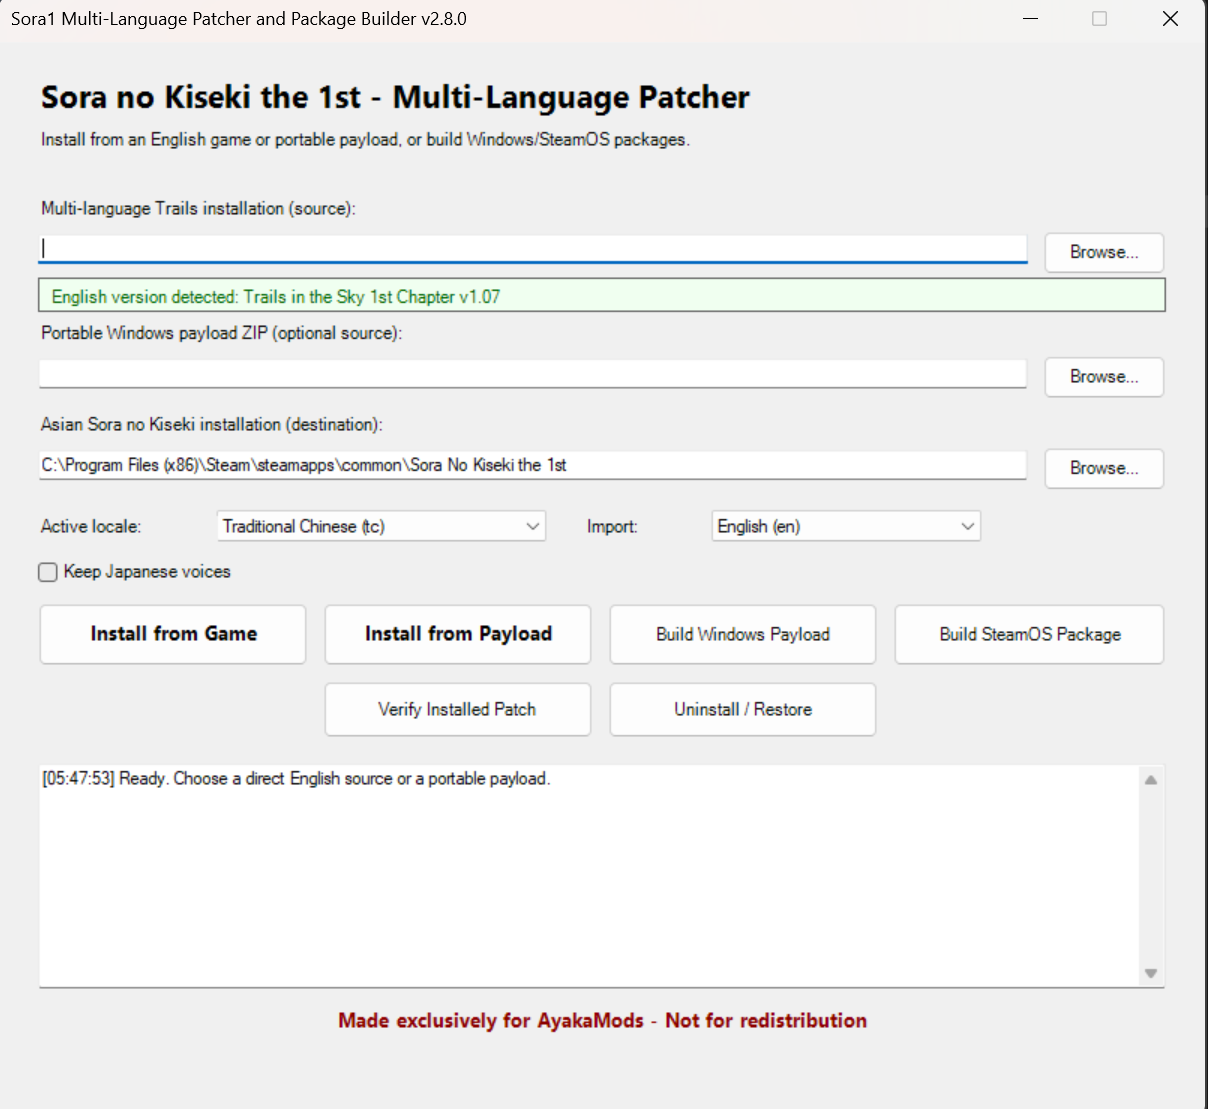Open the Active locale dropdown
The height and width of the screenshot is (1109, 1208).
[381, 526]
